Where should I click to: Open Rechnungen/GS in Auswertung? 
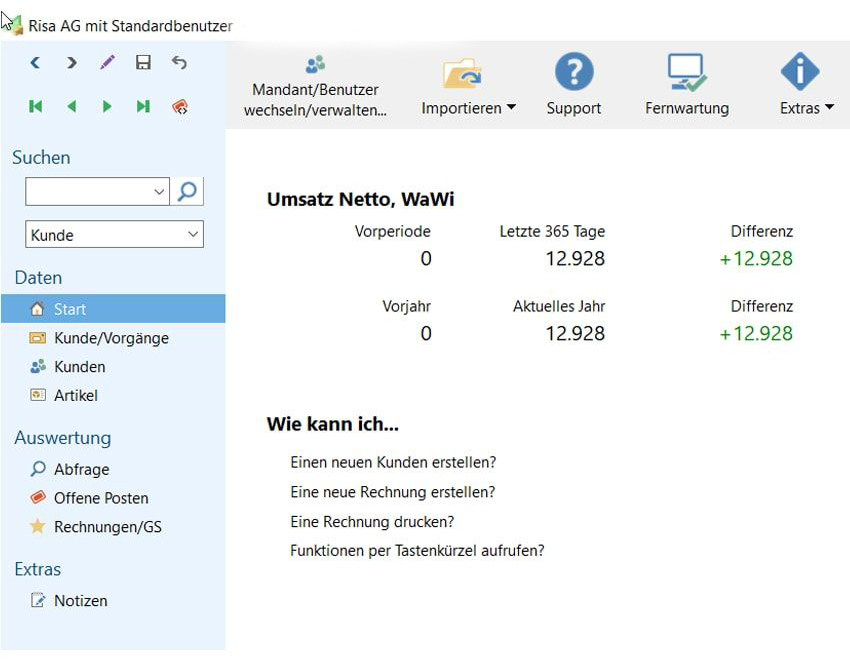click(x=107, y=527)
